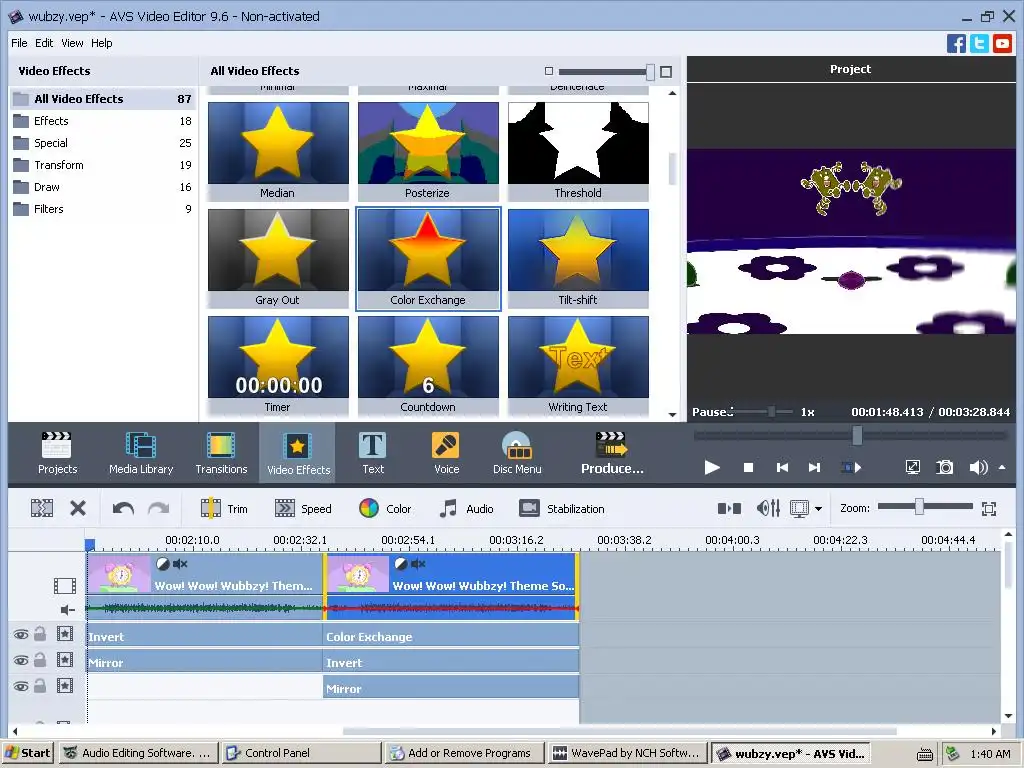Undo the last action

pos(123,508)
